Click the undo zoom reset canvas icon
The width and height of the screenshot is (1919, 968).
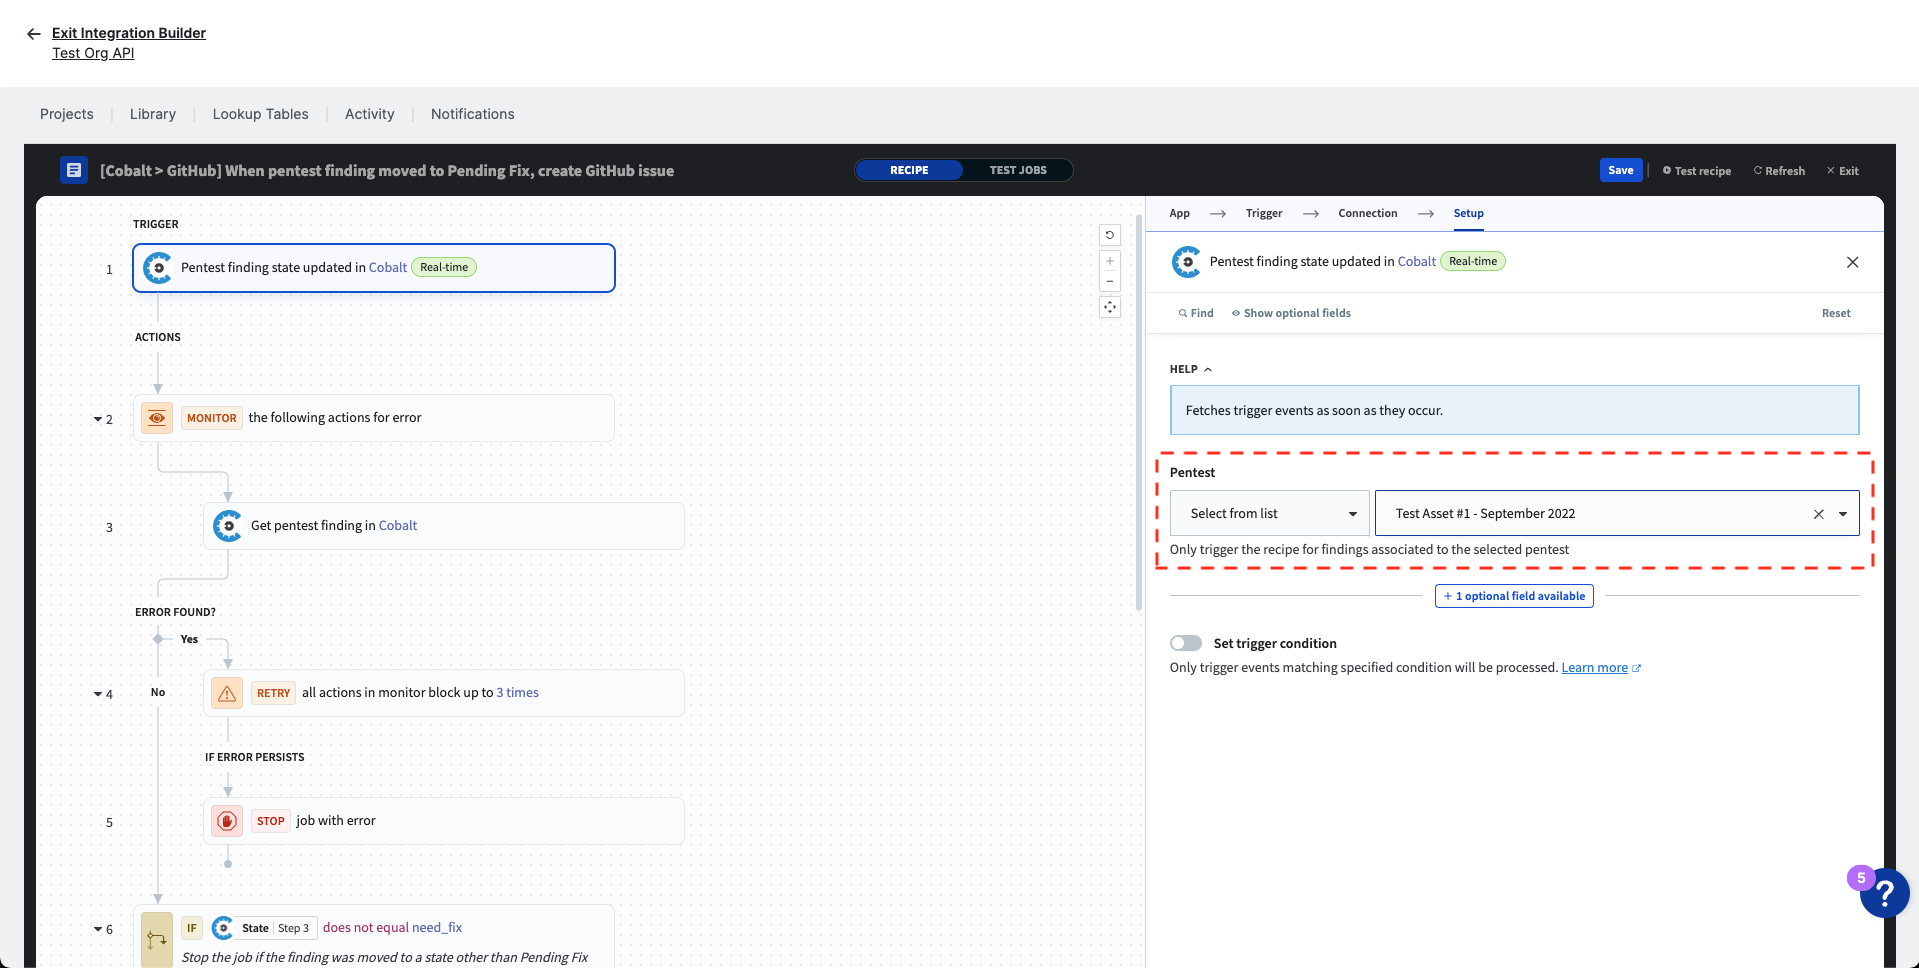click(x=1110, y=235)
